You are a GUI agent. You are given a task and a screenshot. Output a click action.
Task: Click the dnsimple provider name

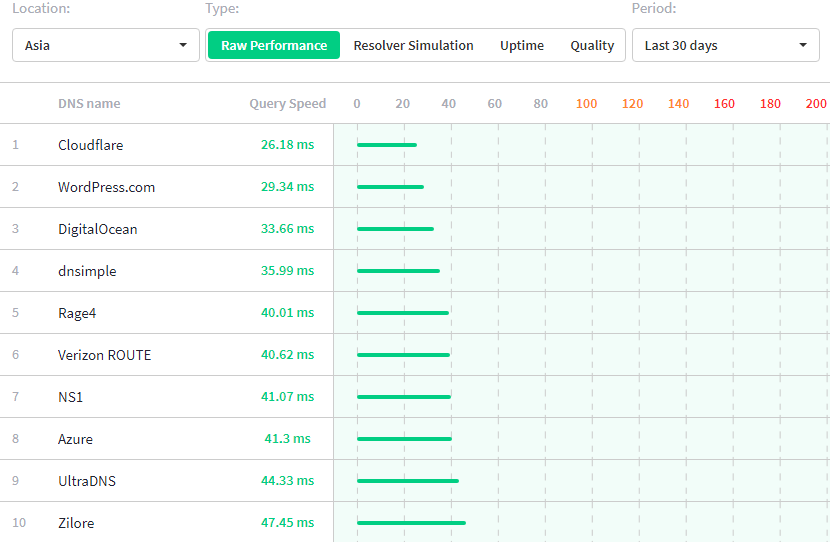click(x=87, y=271)
